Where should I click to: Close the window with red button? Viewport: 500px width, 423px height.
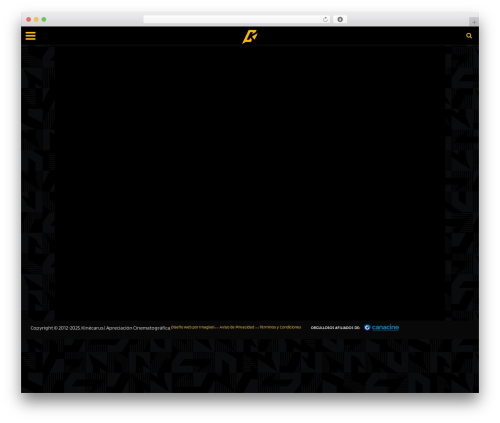[x=29, y=19]
